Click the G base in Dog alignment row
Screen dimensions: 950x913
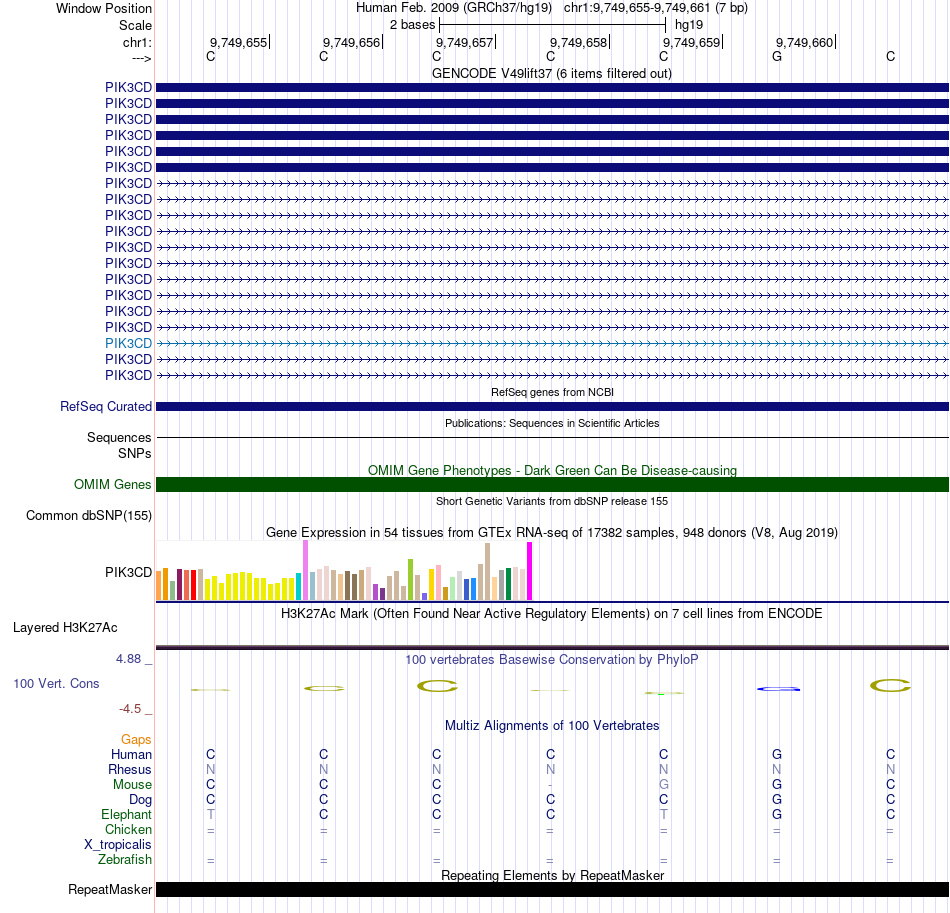777,800
